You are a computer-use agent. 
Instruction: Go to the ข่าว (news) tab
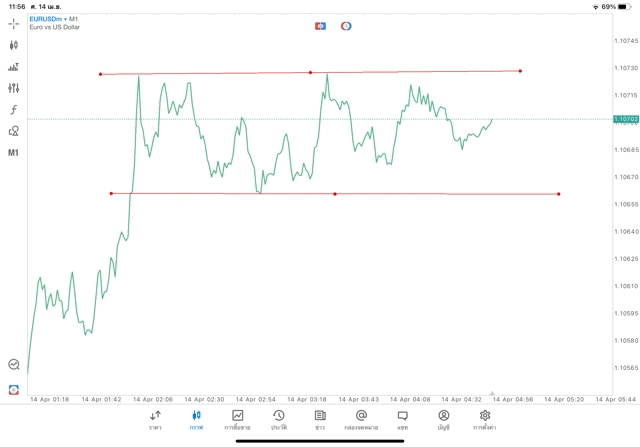click(320, 419)
